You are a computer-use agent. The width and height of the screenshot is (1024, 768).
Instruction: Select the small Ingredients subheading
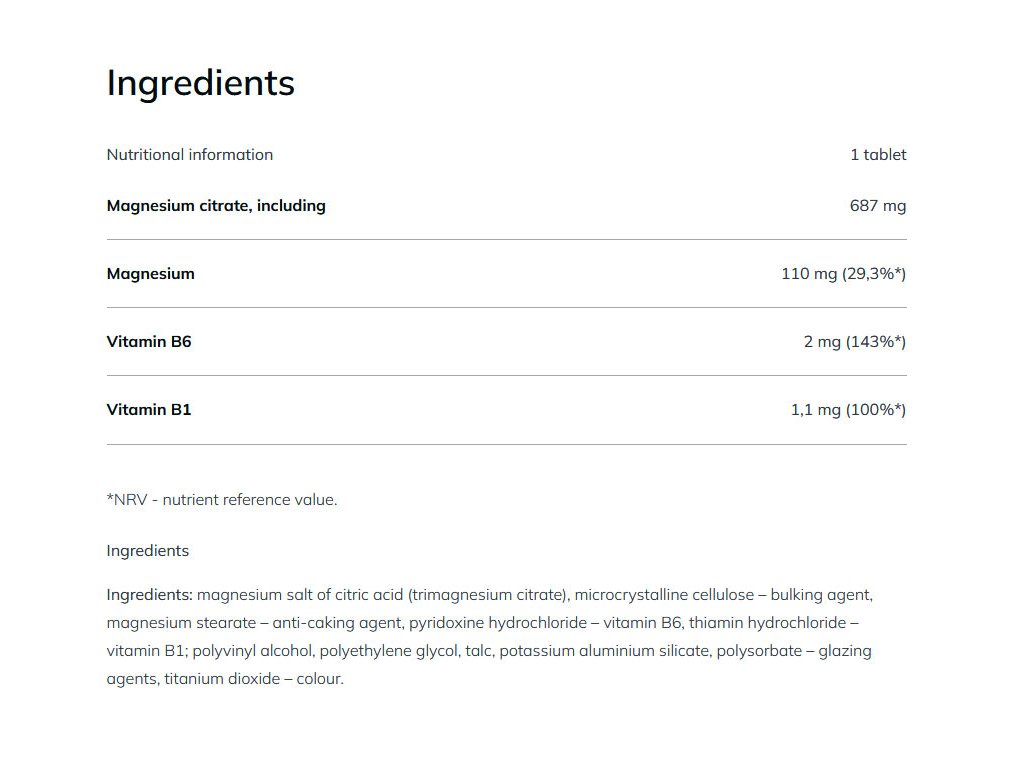coord(148,551)
